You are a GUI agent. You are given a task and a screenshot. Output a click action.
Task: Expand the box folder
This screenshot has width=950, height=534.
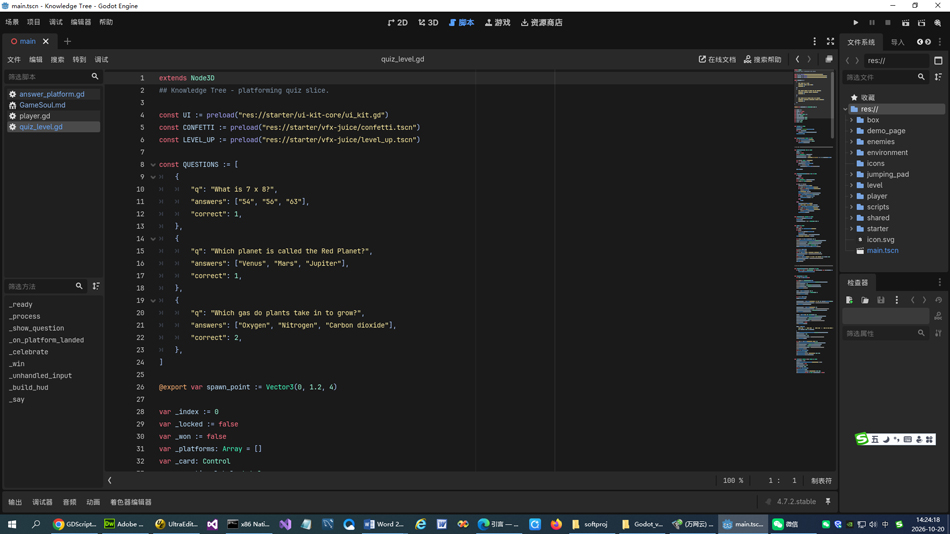[x=851, y=120]
